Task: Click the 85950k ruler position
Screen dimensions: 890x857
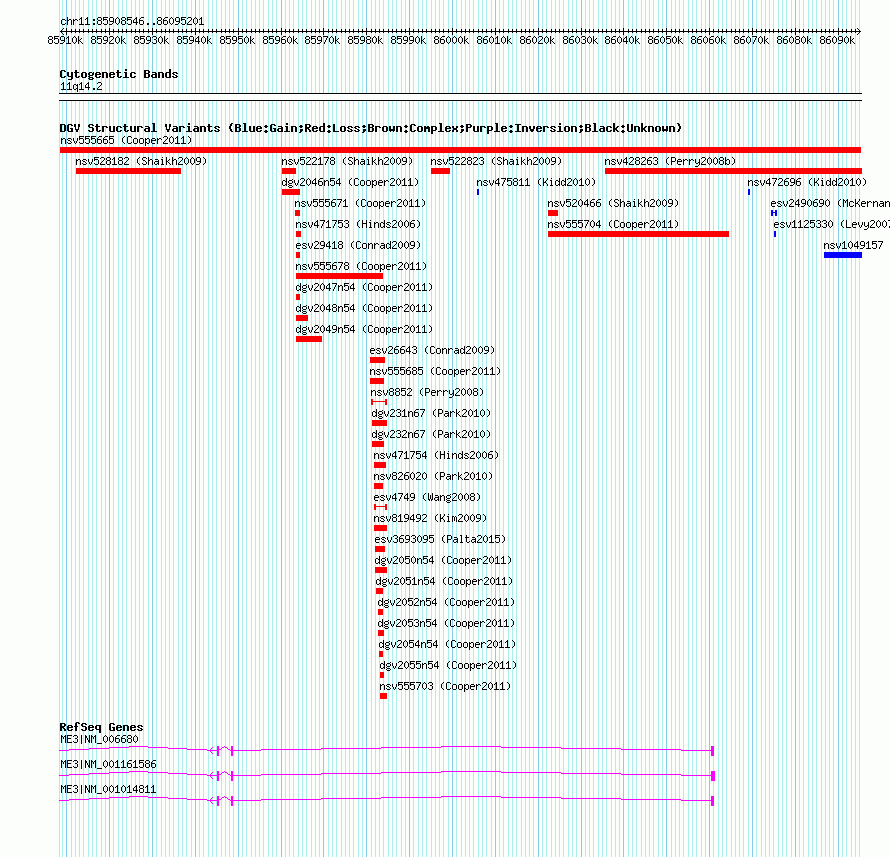Action: (237, 40)
